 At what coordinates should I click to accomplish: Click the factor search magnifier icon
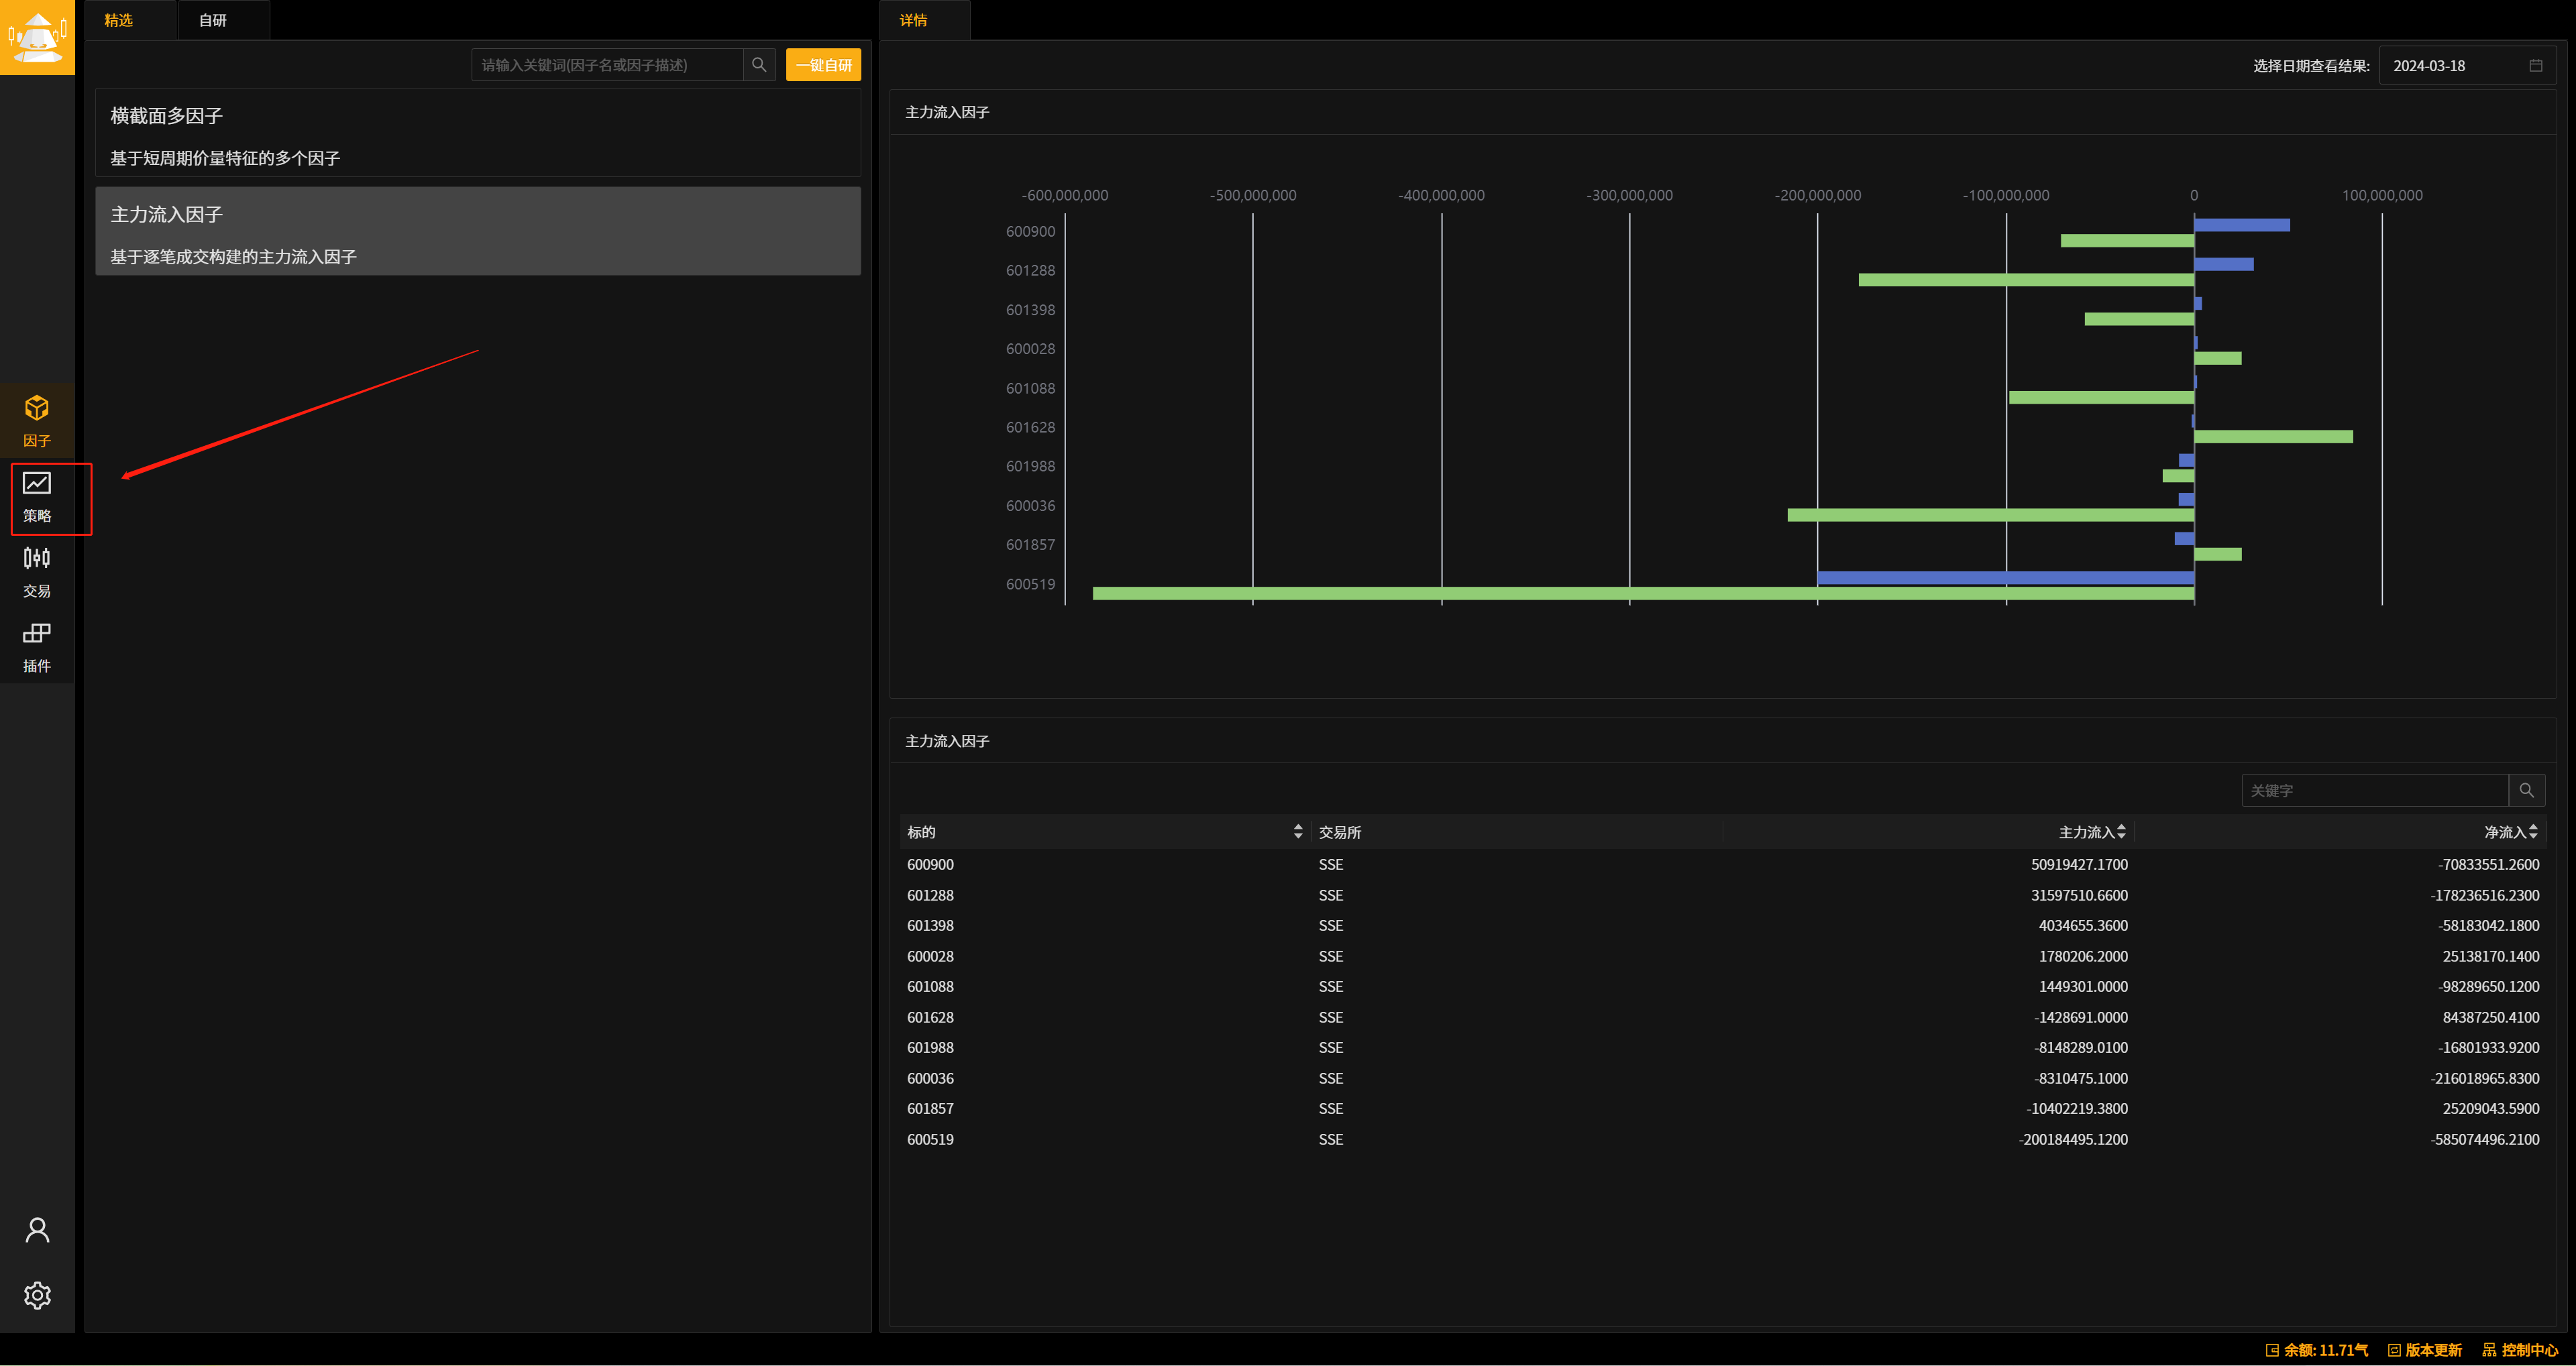tap(759, 65)
